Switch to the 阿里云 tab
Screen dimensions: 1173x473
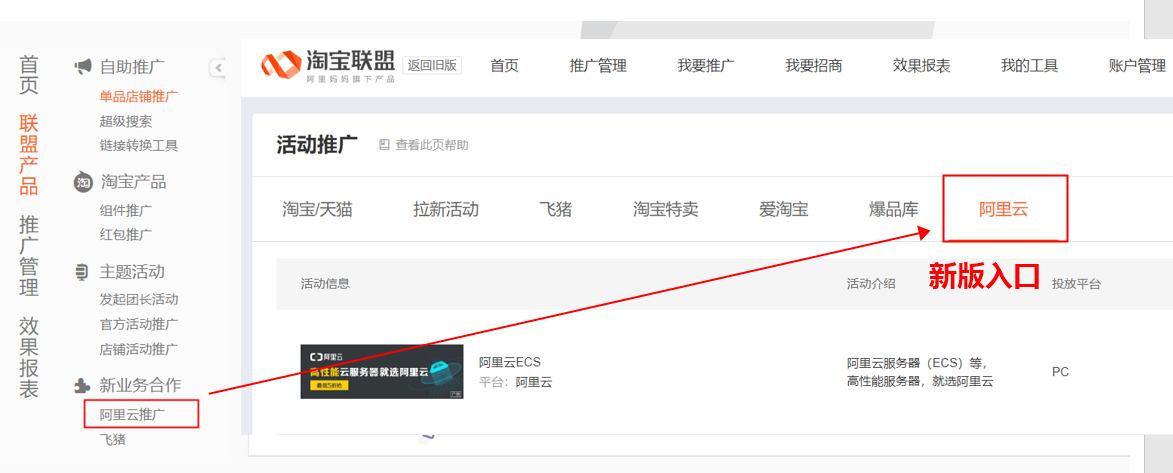pyautogui.click(x=1003, y=210)
